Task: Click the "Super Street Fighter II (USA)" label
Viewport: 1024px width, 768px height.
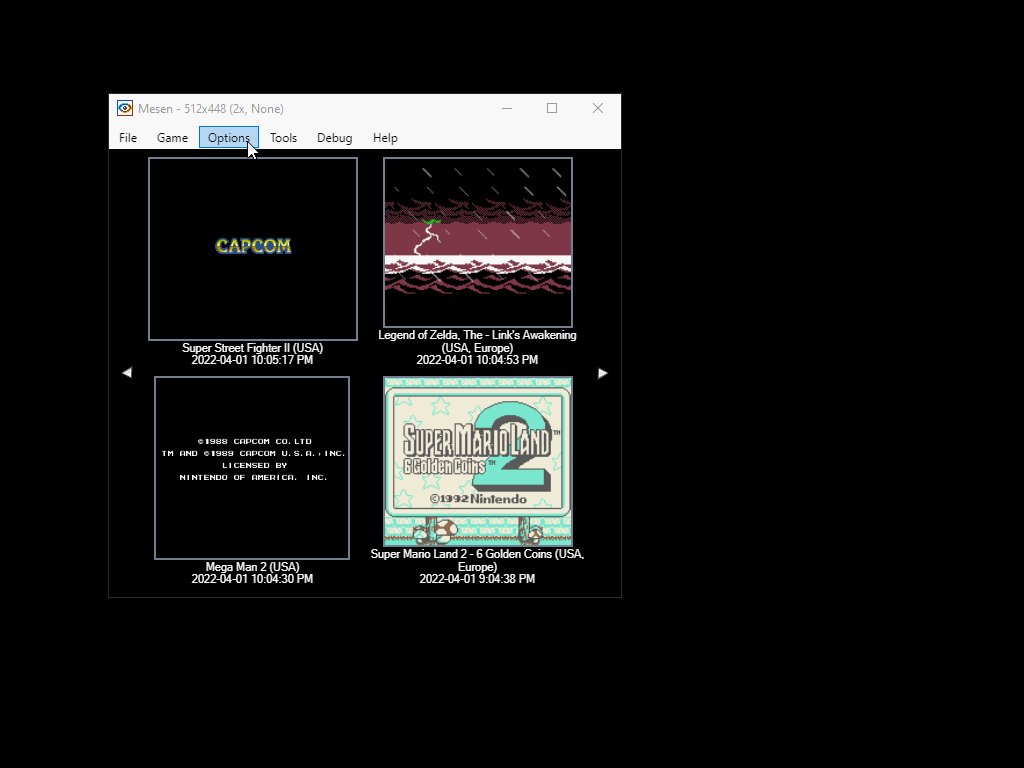Action: [253, 348]
